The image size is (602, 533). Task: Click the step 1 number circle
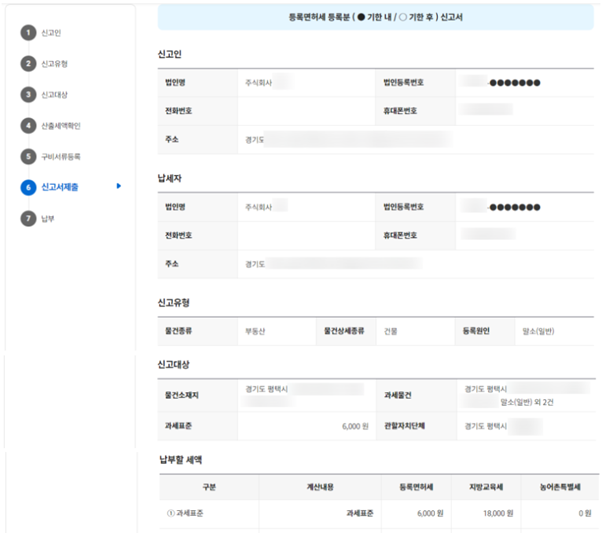coord(28,33)
